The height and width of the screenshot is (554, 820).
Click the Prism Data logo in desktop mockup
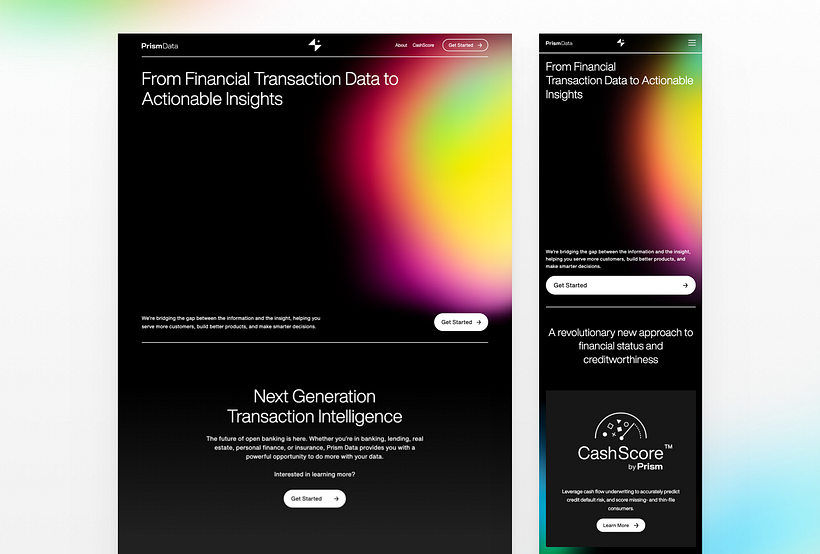tap(160, 46)
